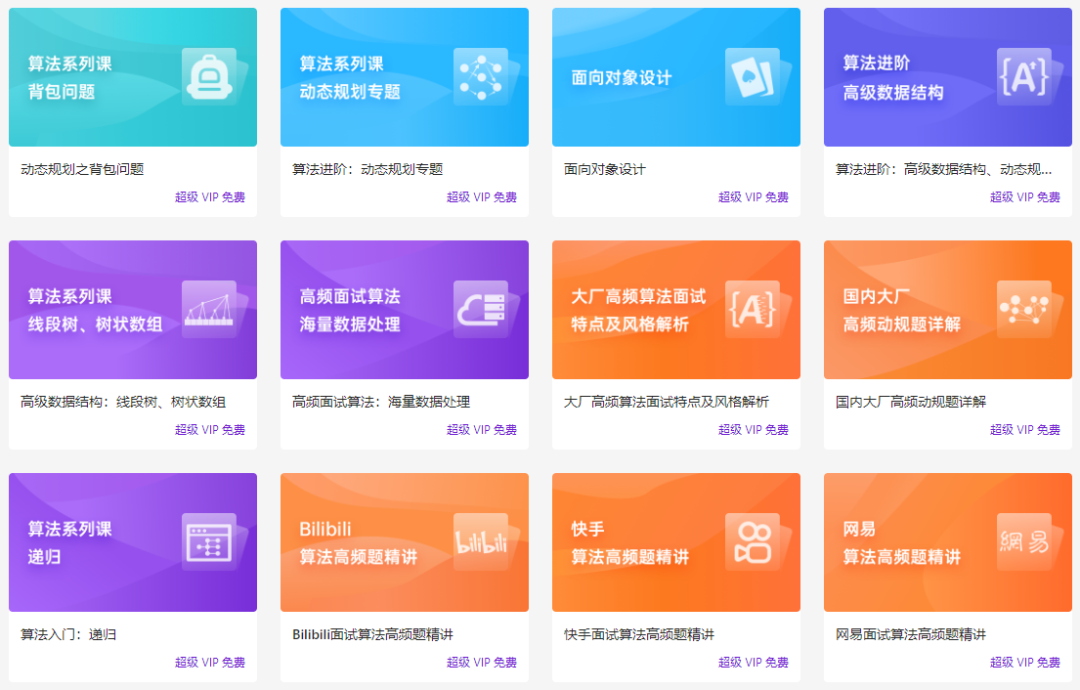Click 超级 VIP 免费 on 面向对象设计 card
This screenshot has width=1080, height=690.
point(754,197)
